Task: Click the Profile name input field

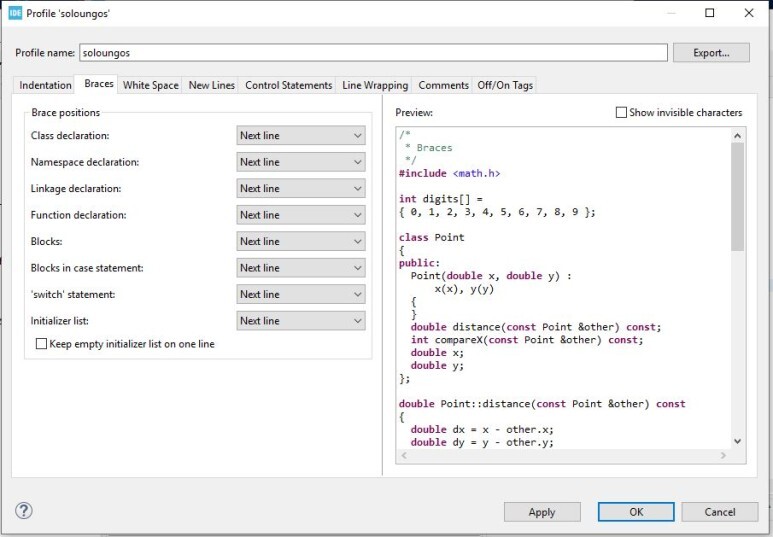Action: point(373,53)
